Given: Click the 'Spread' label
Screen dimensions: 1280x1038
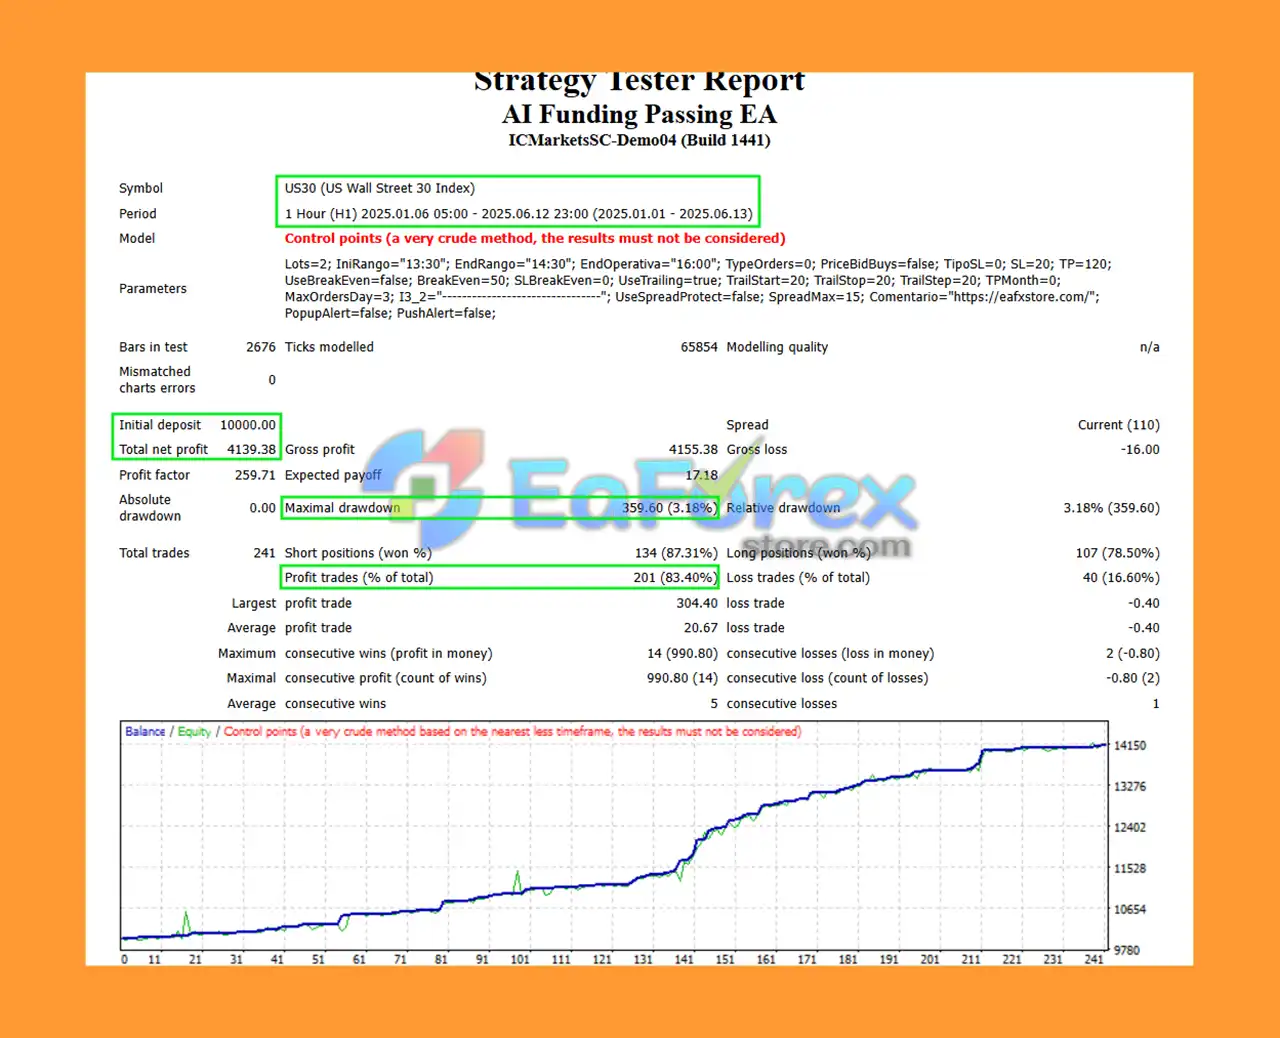Looking at the screenshot, I should pyautogui.click(x=747, y=425).
